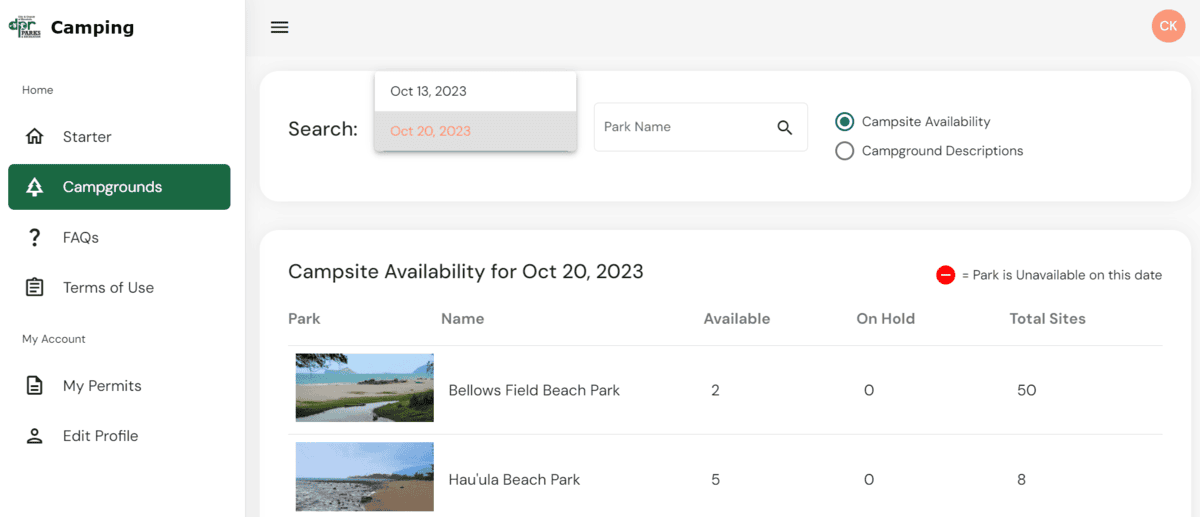Click Bellows Field Beach Park name
1200x517 pixels.
[x=534, y=390]
